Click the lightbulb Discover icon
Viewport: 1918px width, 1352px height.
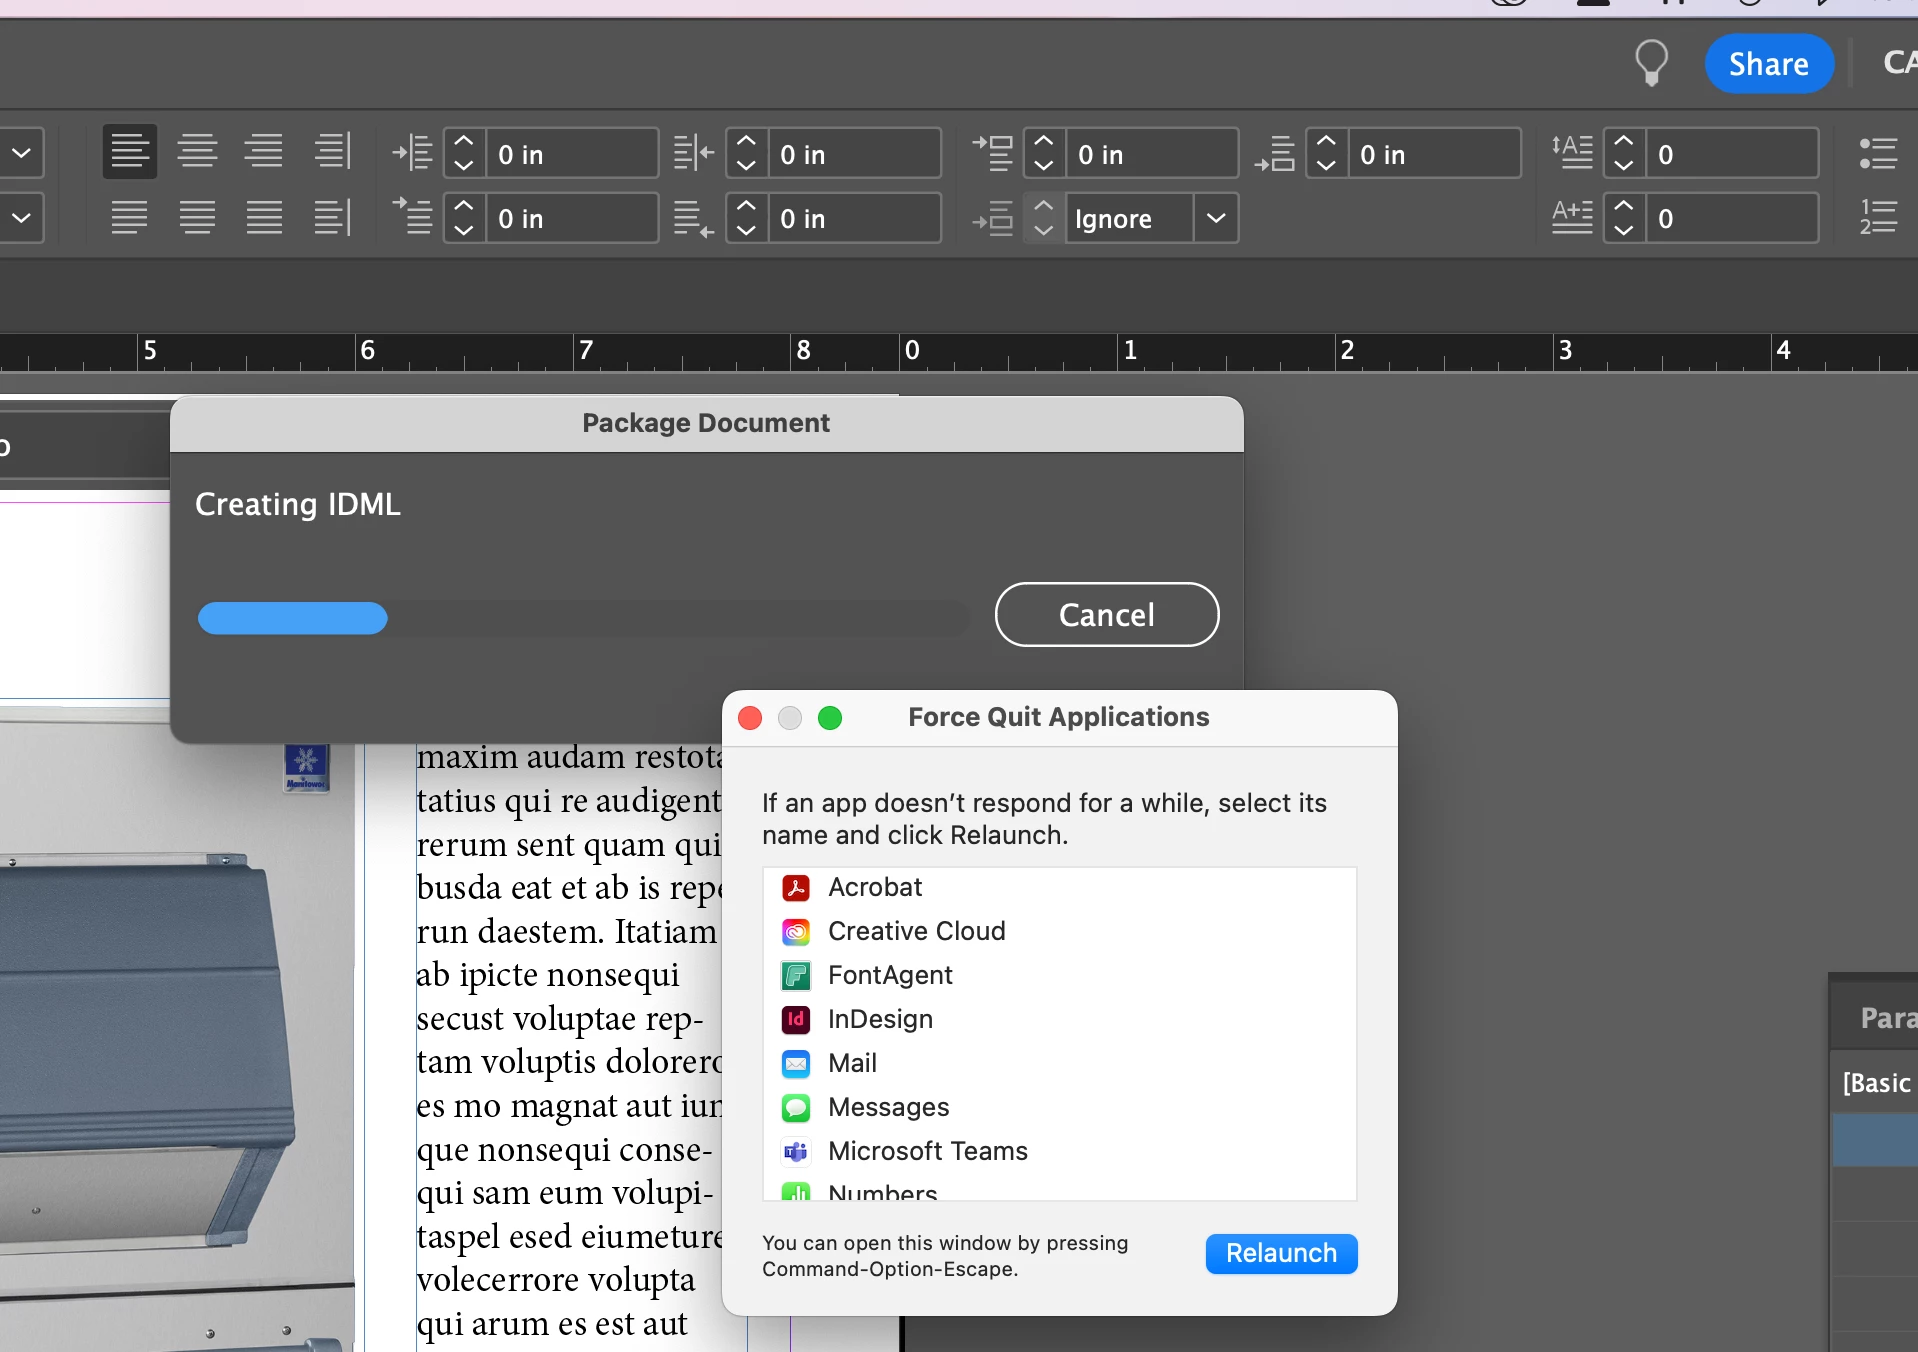tap(1651, 63)
